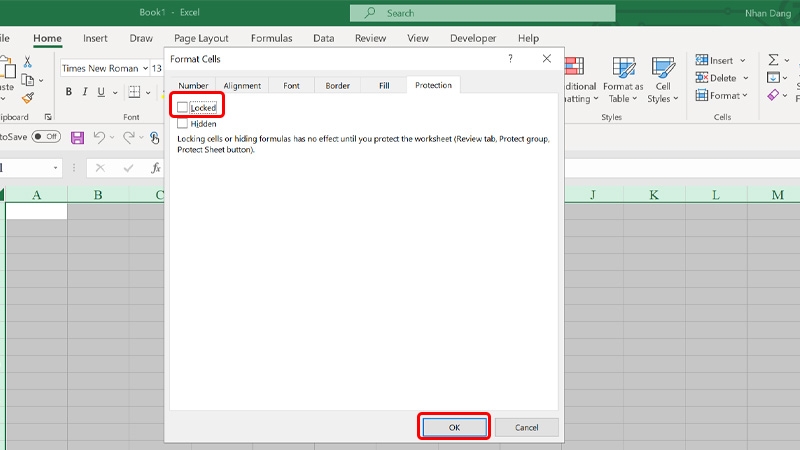The image size is (800, 450).
Task: Click the Insert cells icon
Action: [702, 60]
